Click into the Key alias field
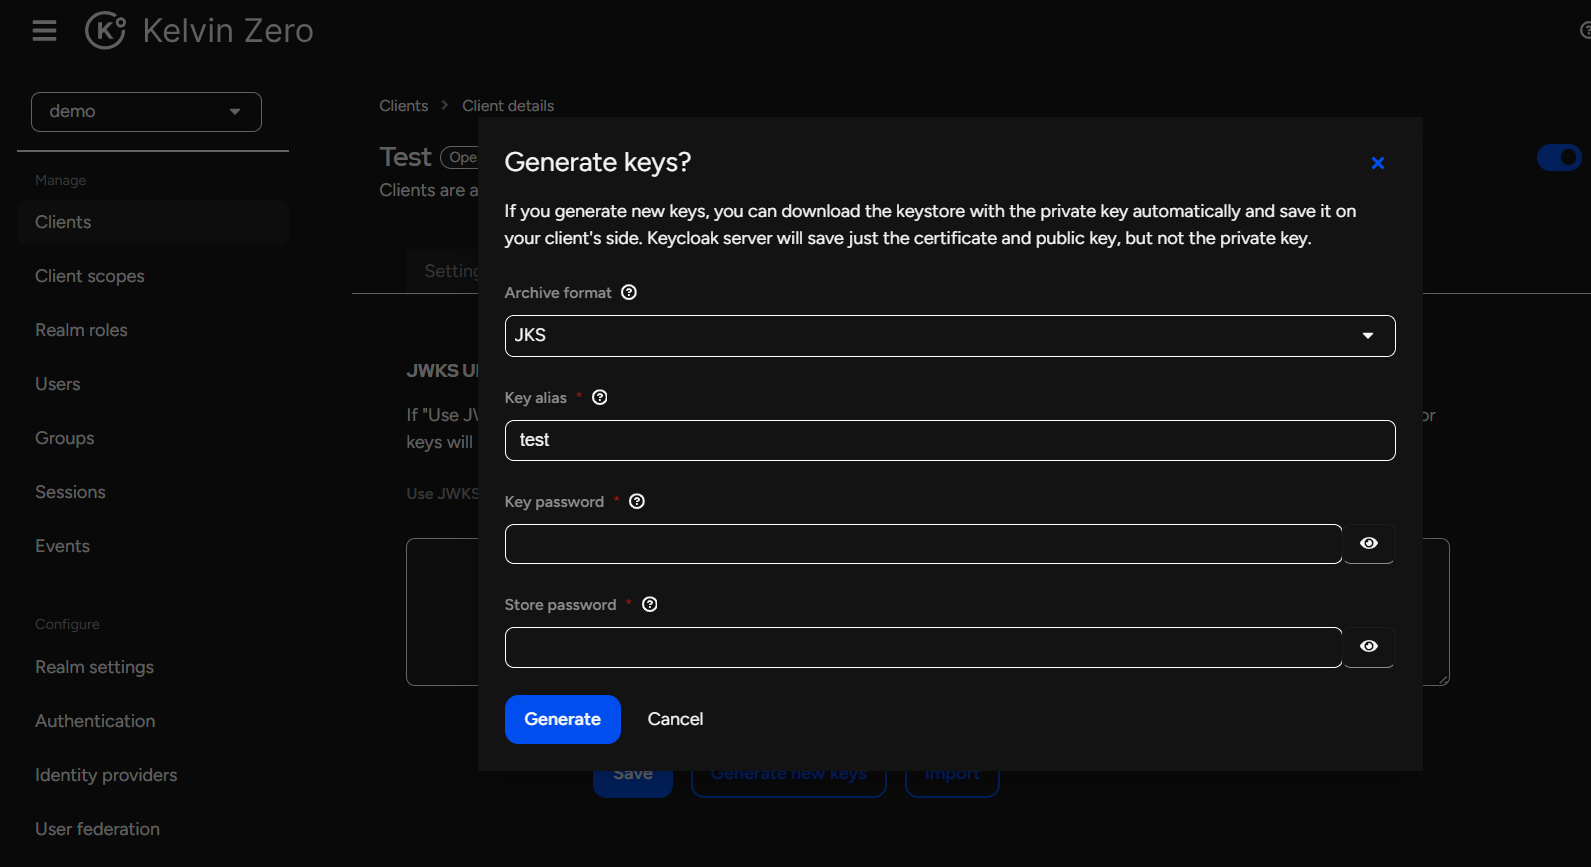The image size is (1591, 867). 950,440
